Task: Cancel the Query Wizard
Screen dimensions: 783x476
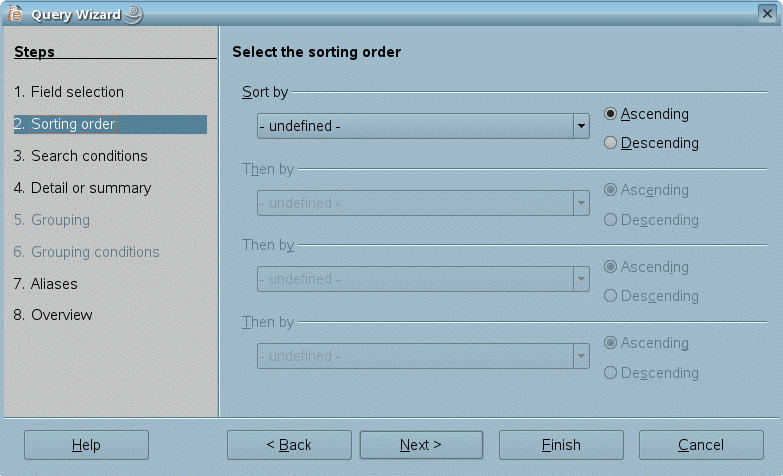Action: (700, 445)
